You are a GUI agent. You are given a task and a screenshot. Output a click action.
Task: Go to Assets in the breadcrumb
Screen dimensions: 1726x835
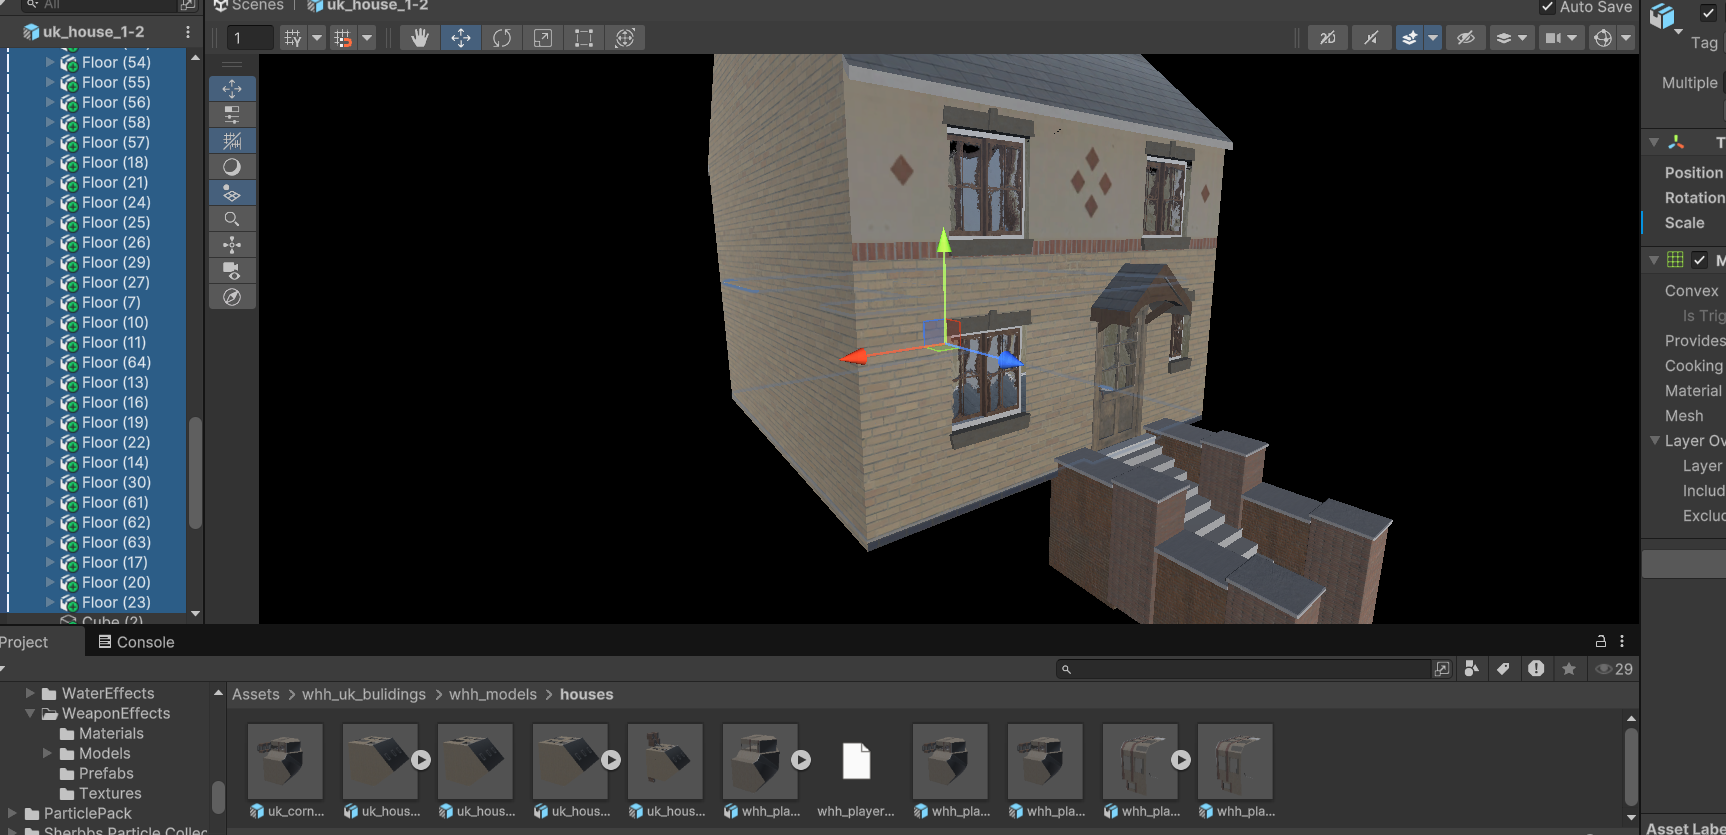256,694
